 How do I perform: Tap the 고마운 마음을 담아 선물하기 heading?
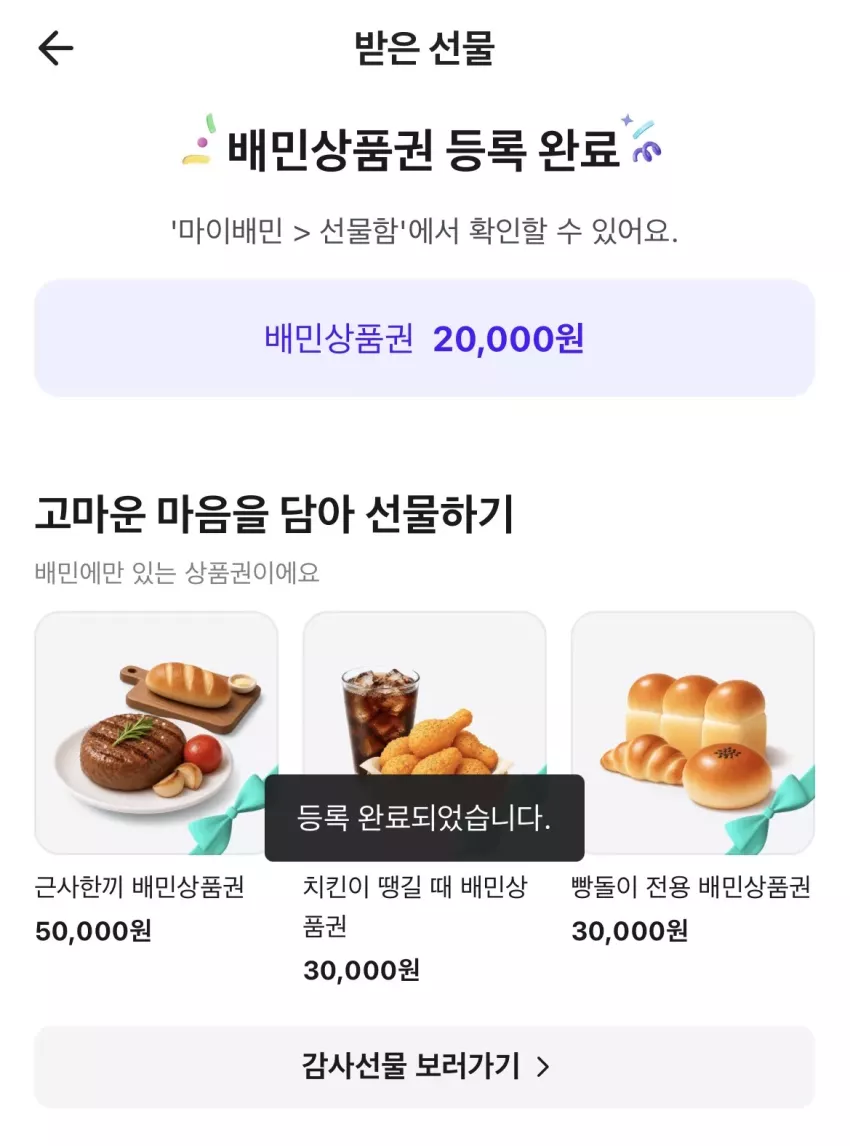[275, 514]
